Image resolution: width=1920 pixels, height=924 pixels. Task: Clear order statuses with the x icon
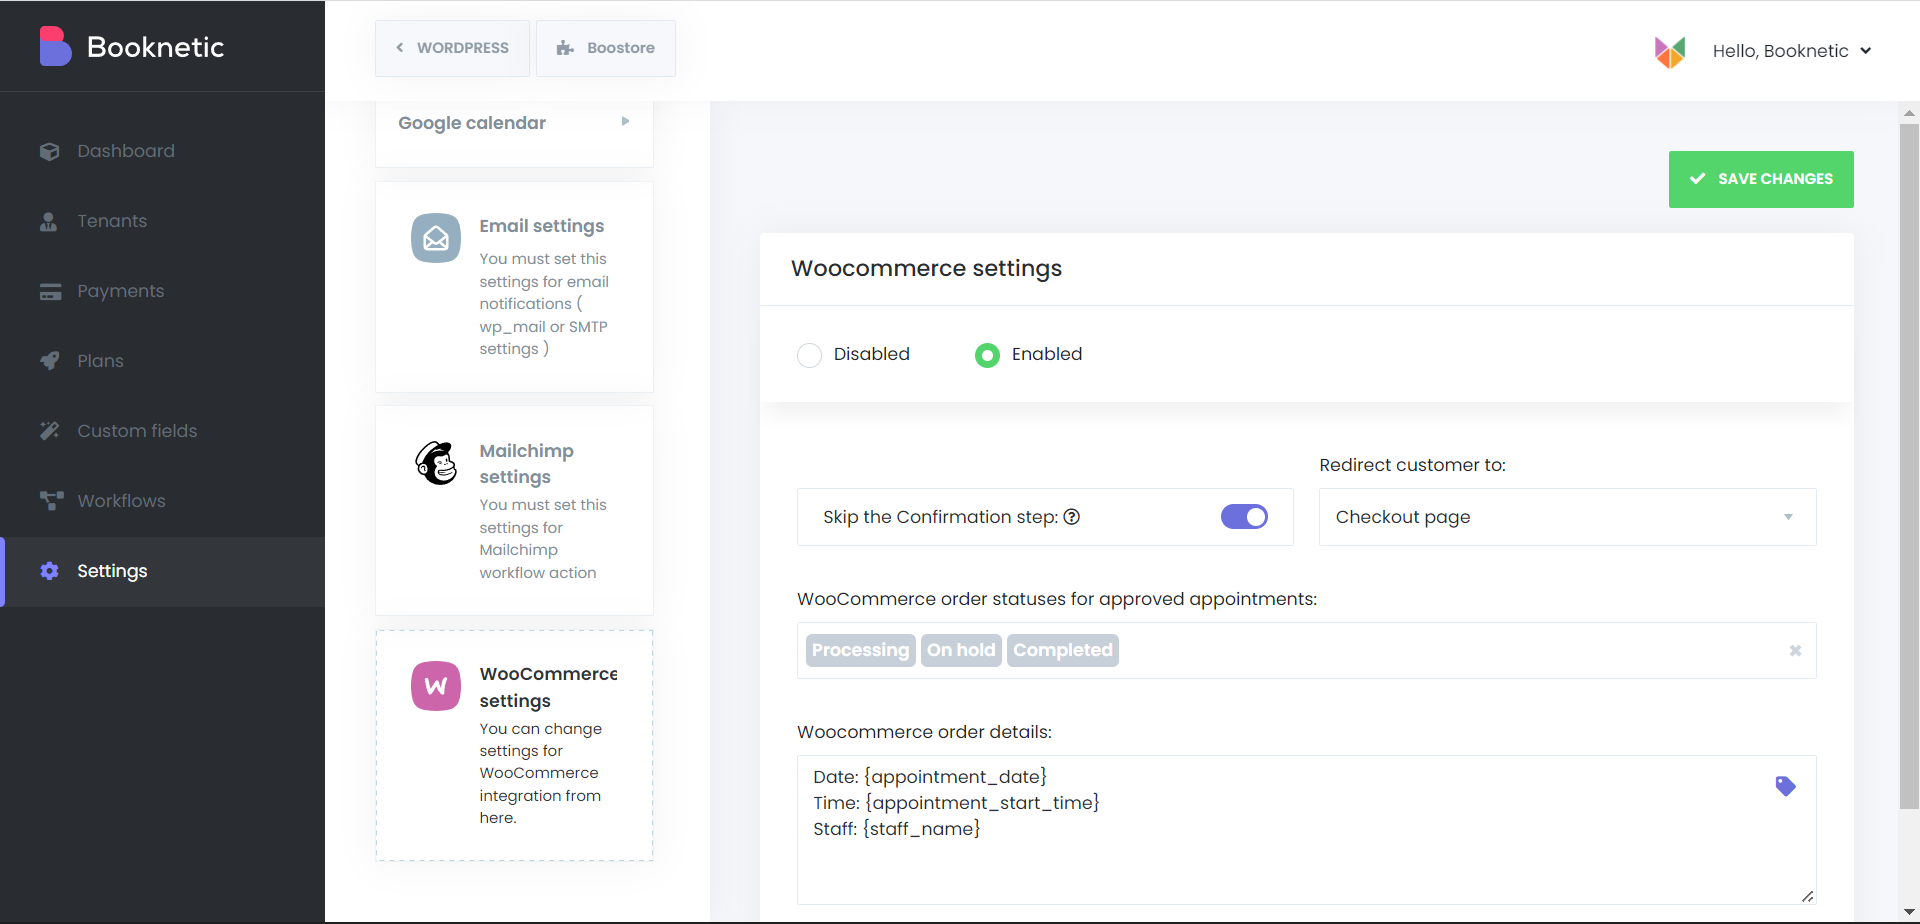click(1795, 650)
